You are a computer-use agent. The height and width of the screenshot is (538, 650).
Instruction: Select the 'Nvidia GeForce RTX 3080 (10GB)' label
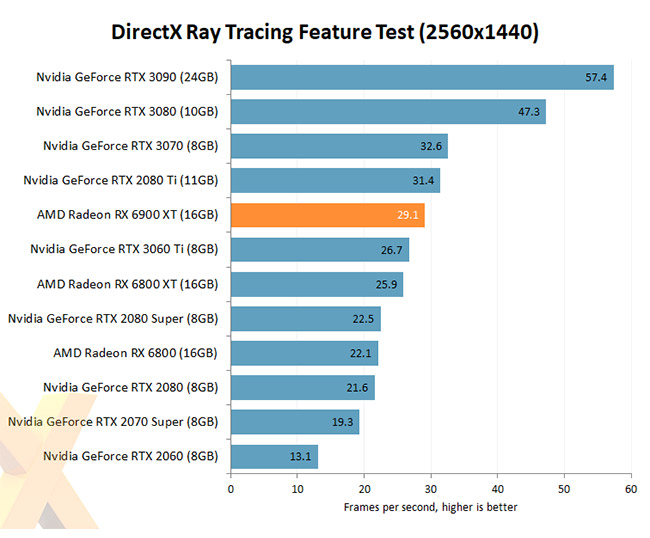(x=127, y=111)
